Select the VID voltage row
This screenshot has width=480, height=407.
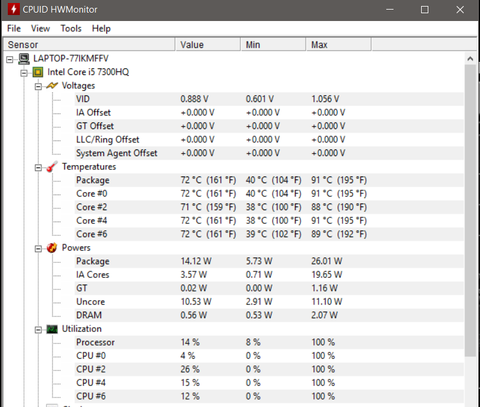269,99
